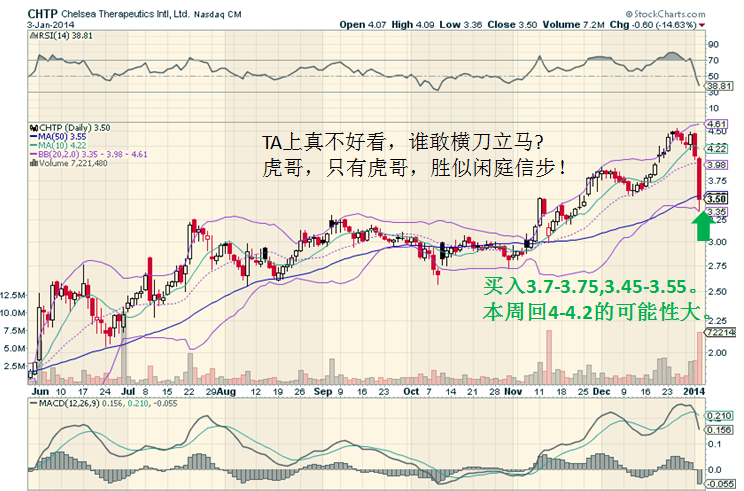Click the MA(10) green legend line

[33, 147]
